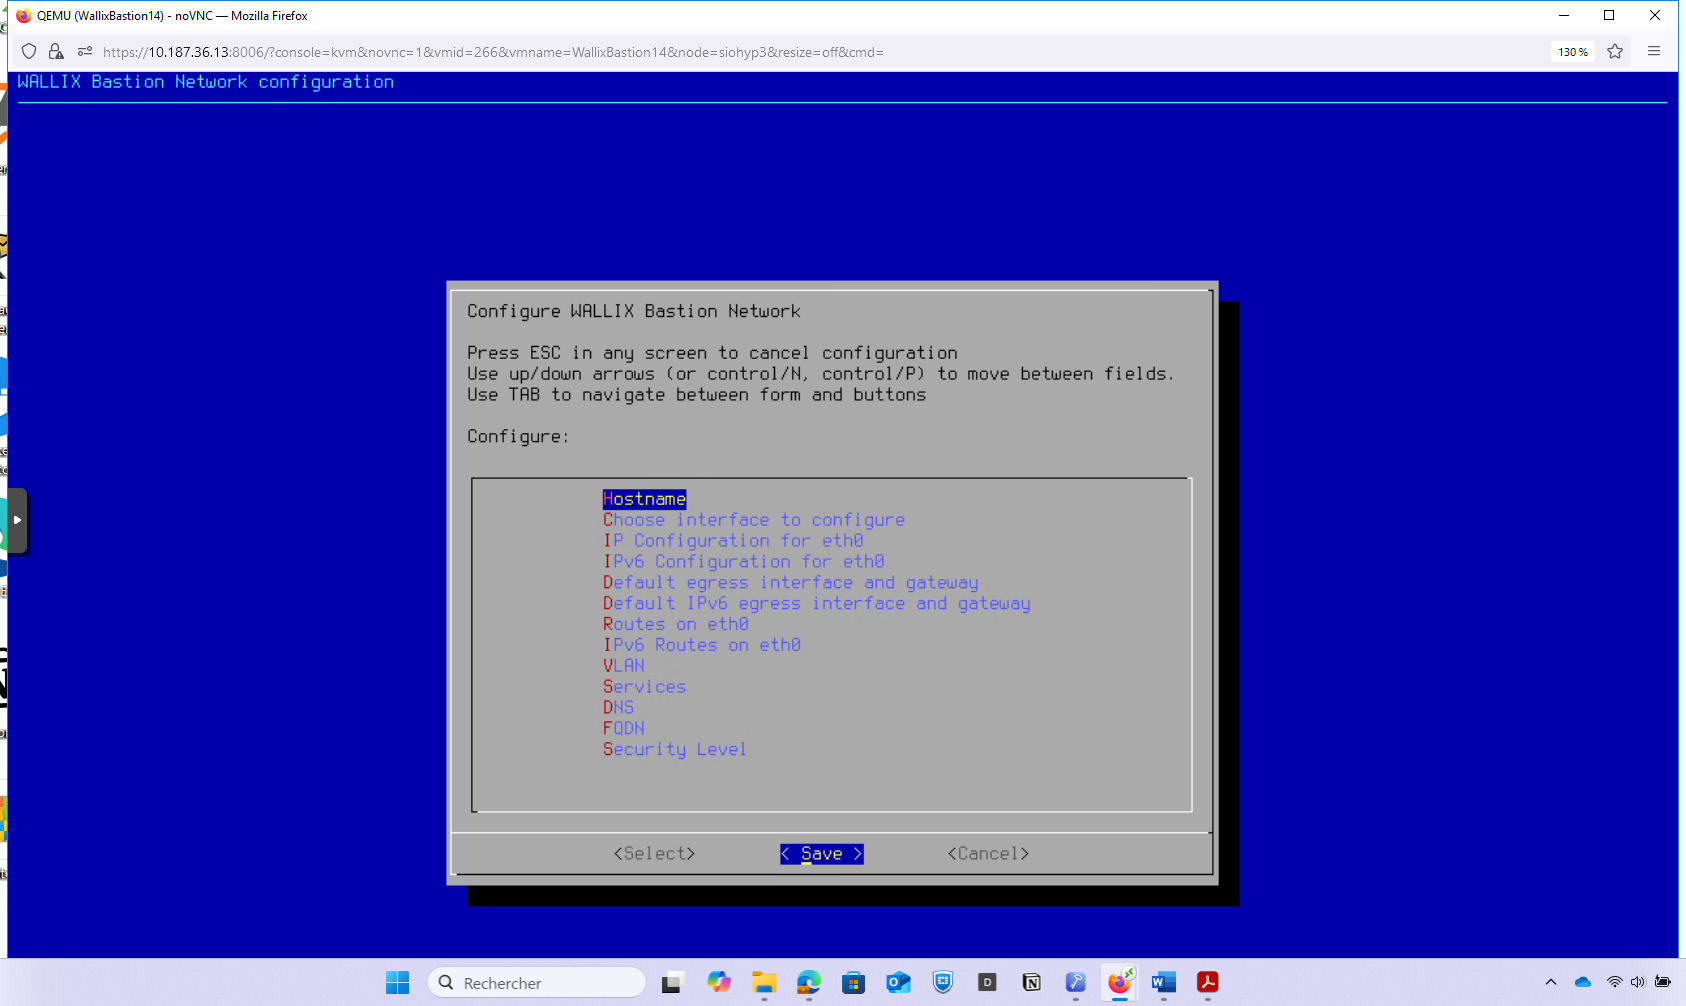Click the Rechercher taskbar search box
Screen dimensions: 1686x1006
(537, 983)
